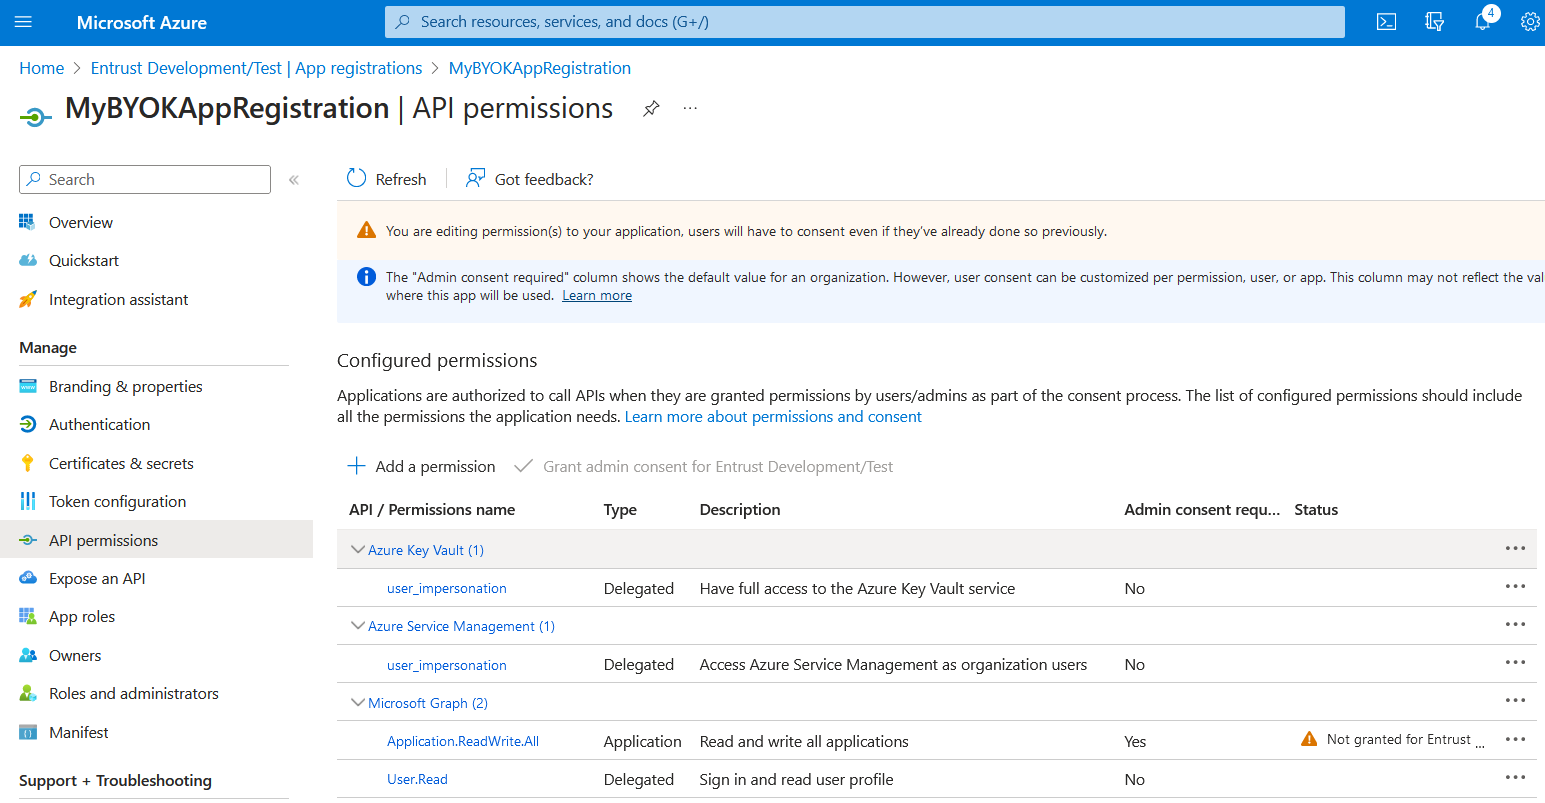Click the plus icon for Add a permission

click(x=356, y=466)
